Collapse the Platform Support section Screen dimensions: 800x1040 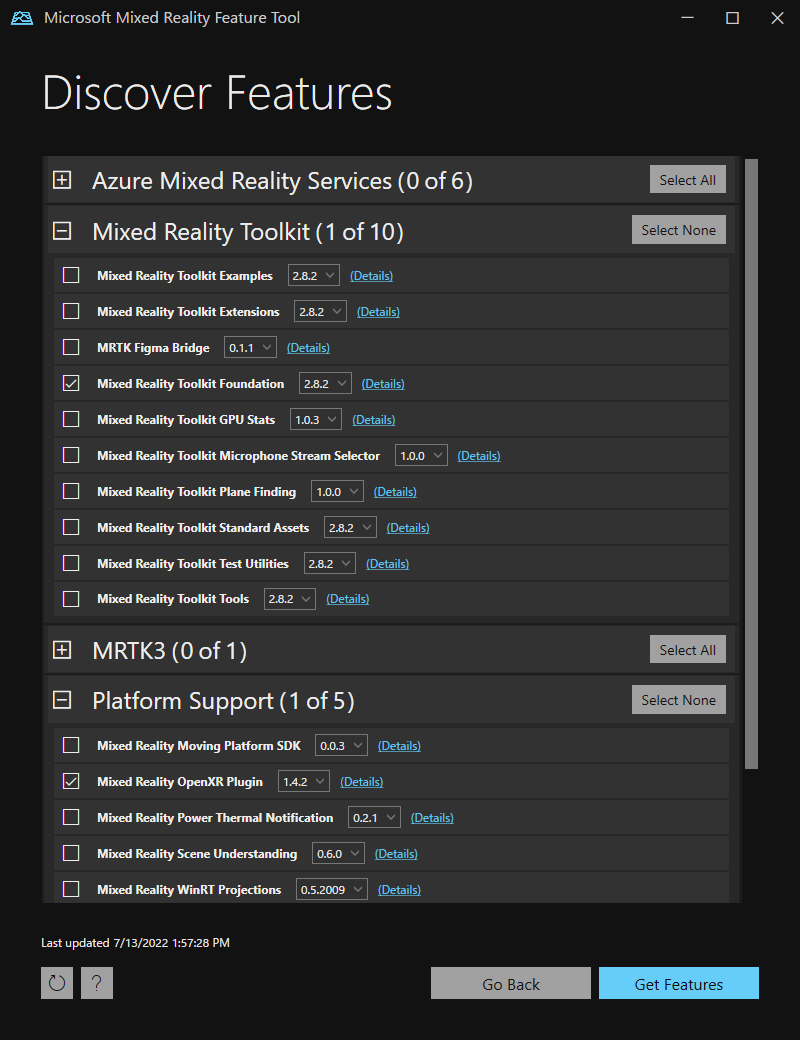[62, 701]
